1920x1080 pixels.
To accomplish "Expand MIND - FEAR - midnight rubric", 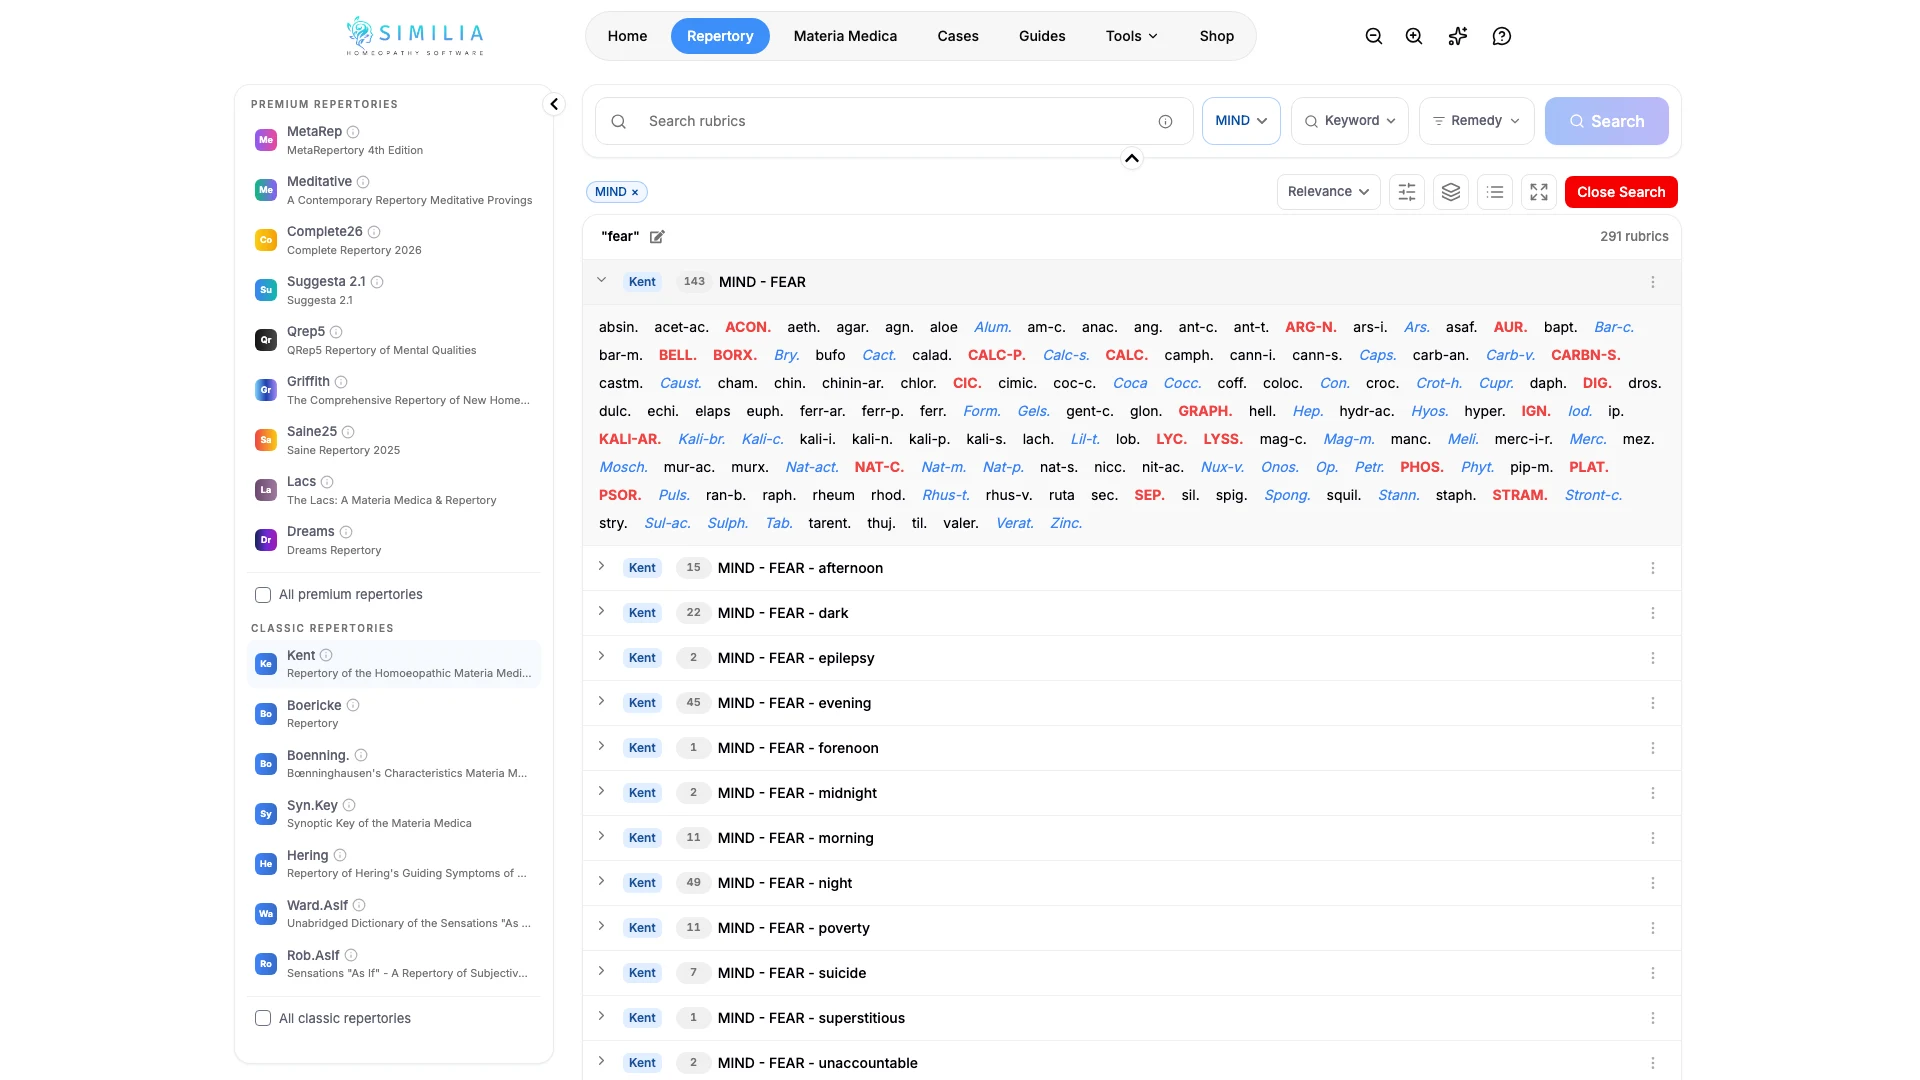I will point(602,792).
